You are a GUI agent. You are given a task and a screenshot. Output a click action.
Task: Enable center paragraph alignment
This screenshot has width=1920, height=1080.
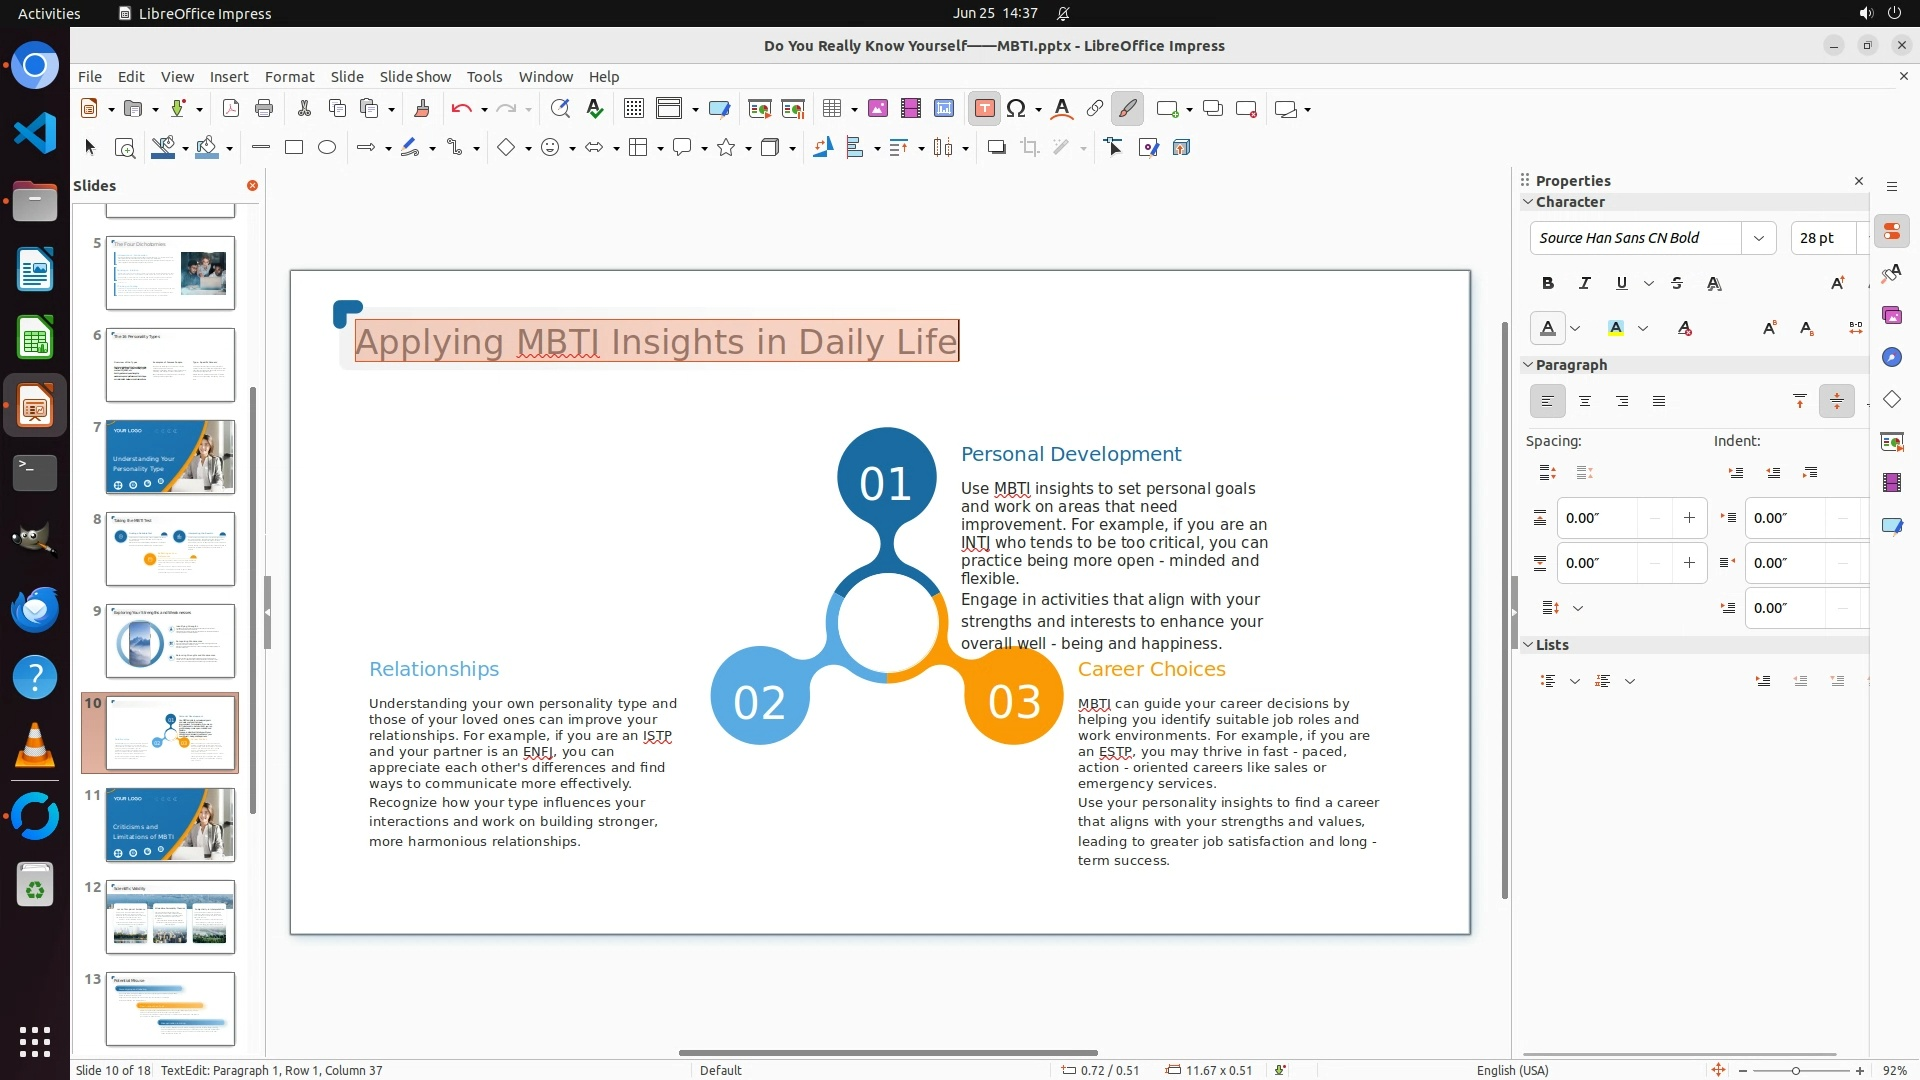click(1584, 402)
